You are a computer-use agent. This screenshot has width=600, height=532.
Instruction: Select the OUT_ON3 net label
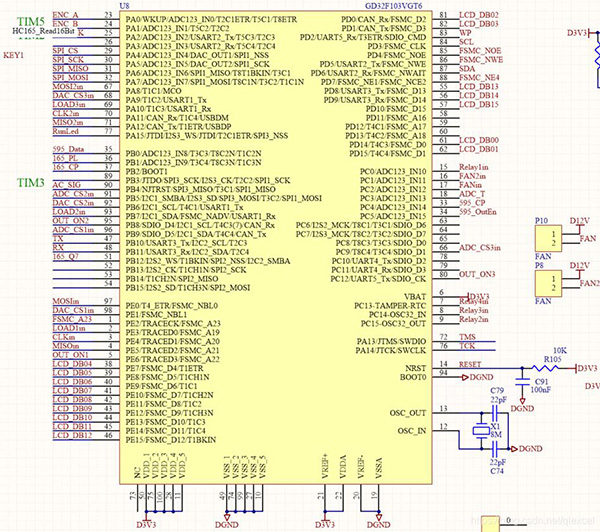(477, 274)
